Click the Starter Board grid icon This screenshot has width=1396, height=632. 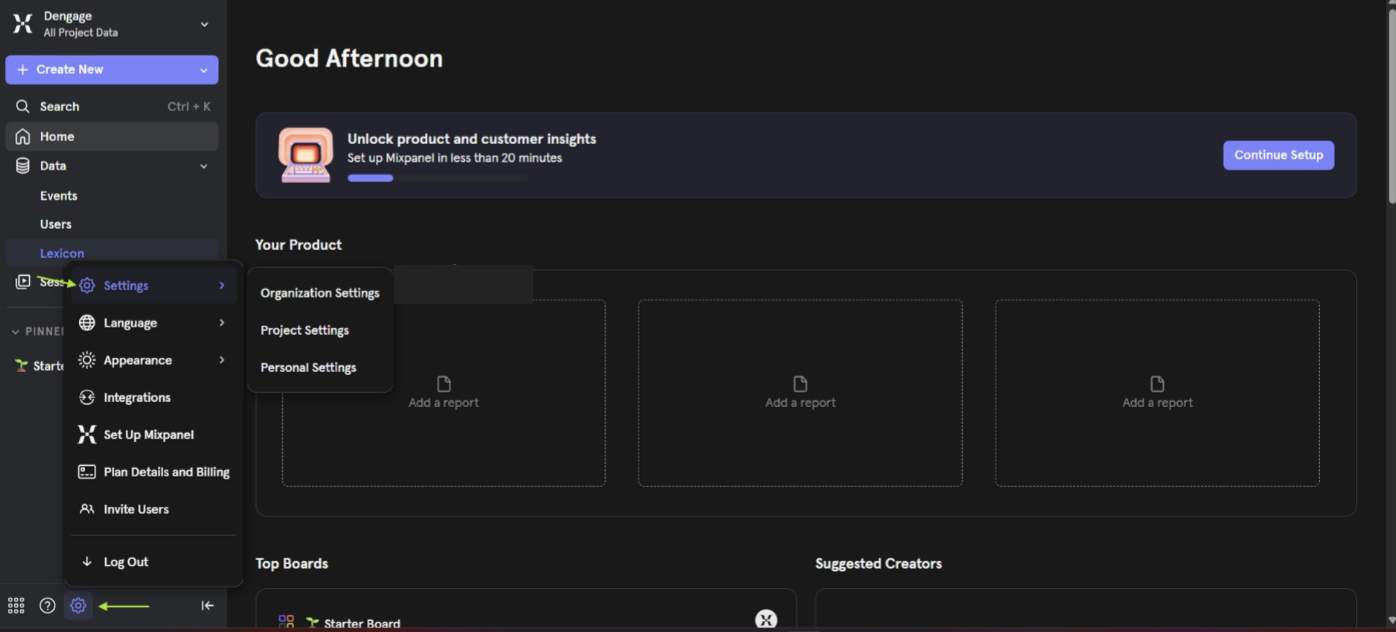click(286, 622)
